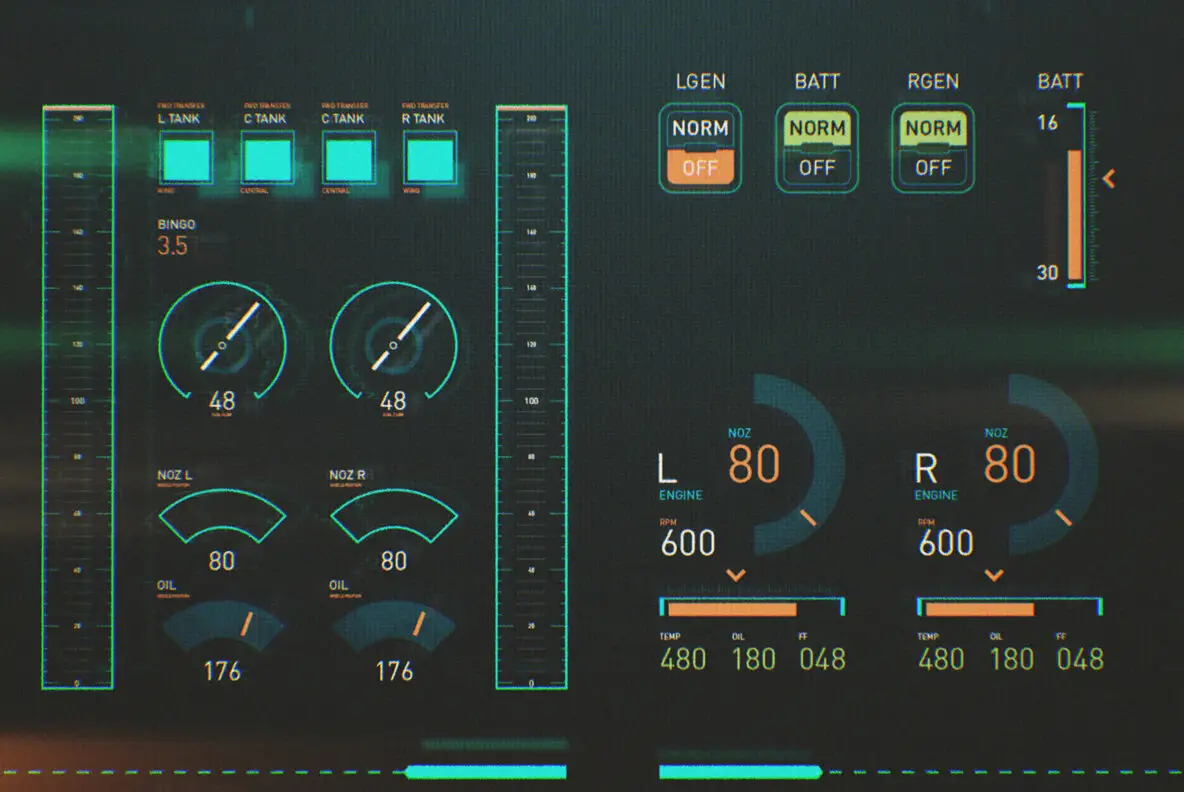Screen dimensions: 1184x792
Task: Turn the RGEN generator OFF
Action: coord(932,168)
